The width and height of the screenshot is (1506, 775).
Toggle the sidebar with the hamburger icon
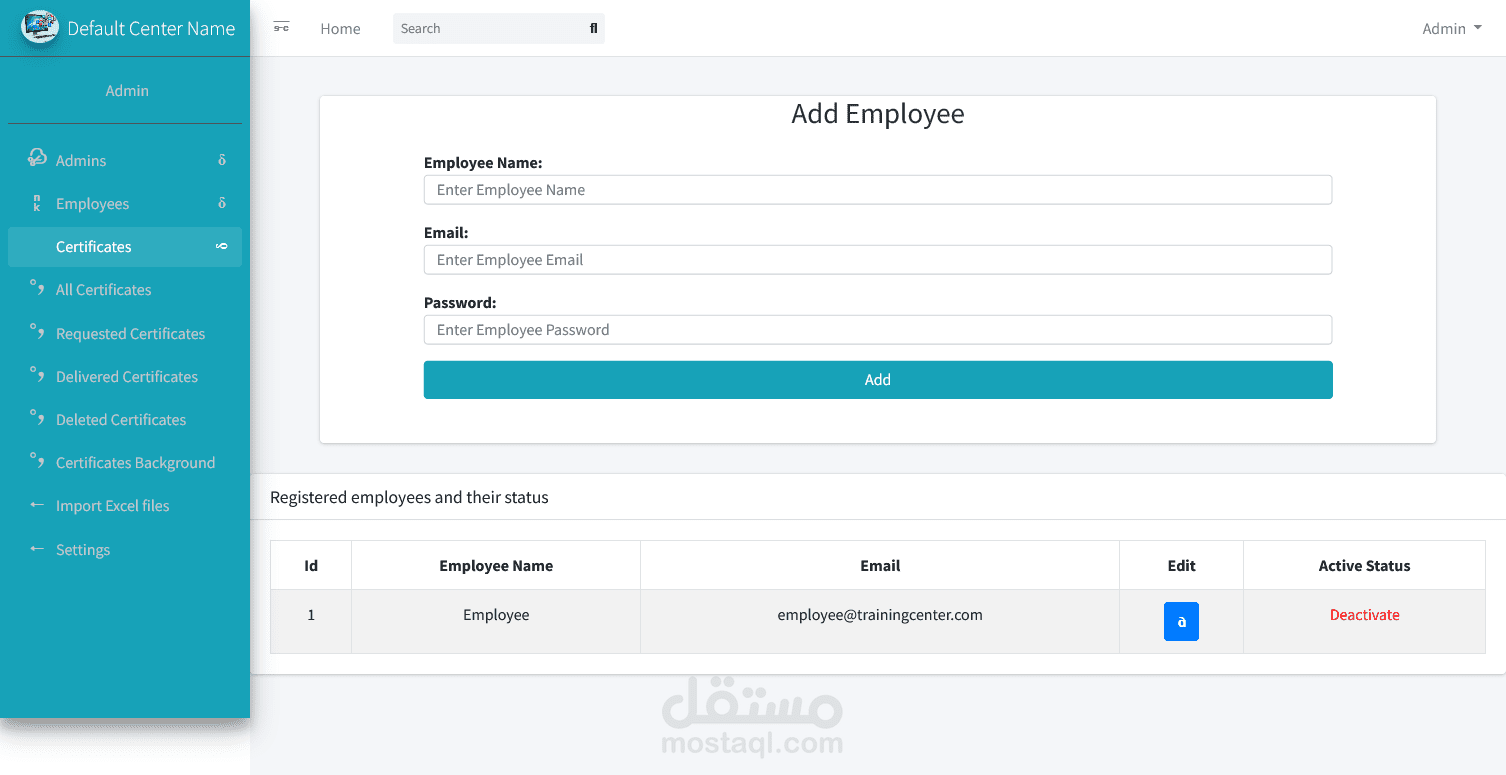[281, 28]
